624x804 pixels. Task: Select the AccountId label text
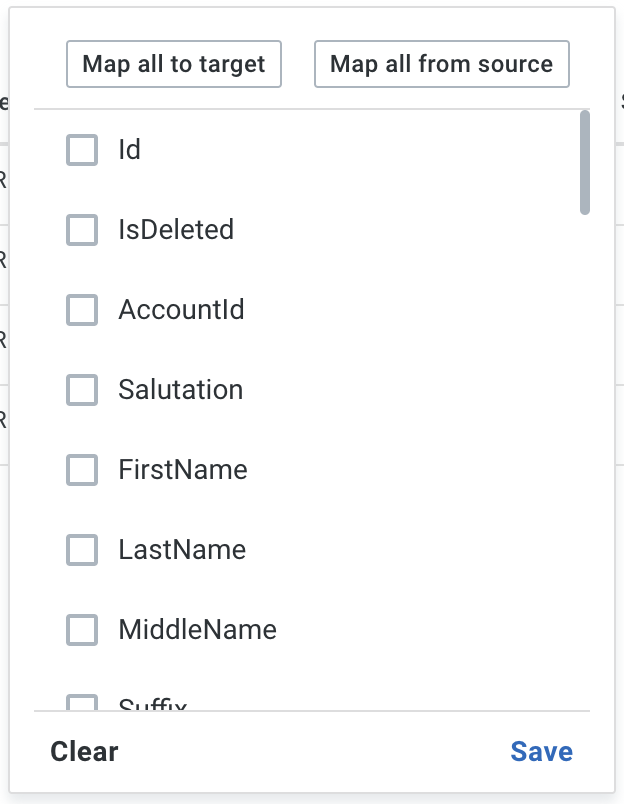(181, 310)
